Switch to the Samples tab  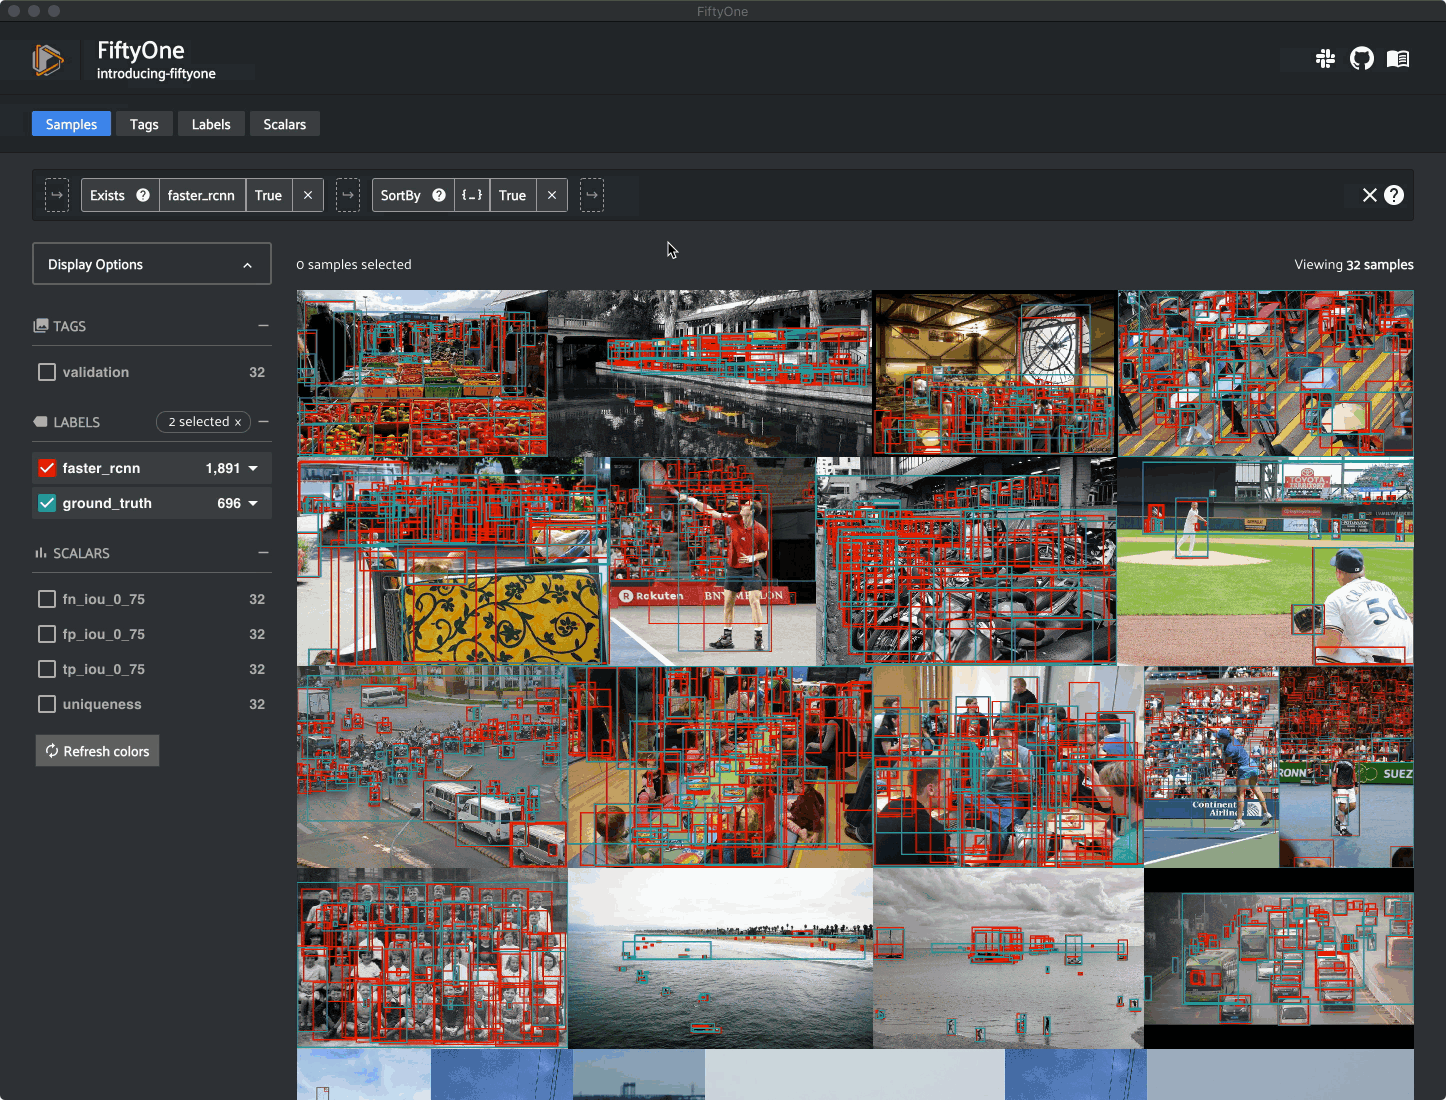tap(71, 124)
